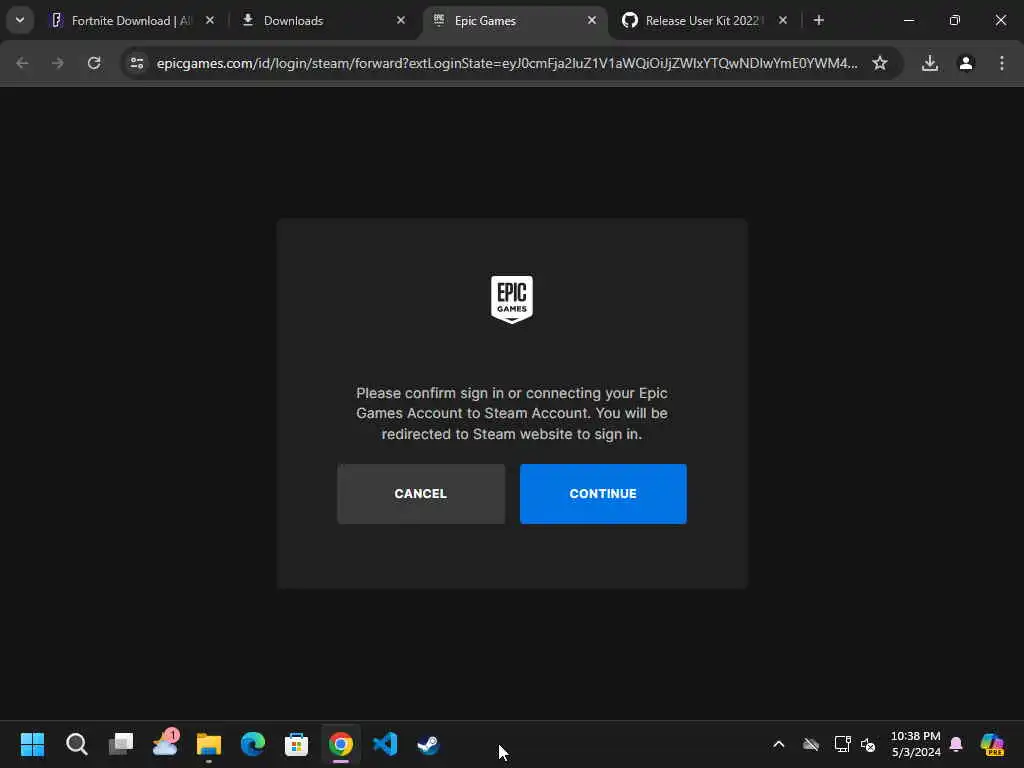
Task: Minimize the Chrome window
Action: tap(909, 20)
